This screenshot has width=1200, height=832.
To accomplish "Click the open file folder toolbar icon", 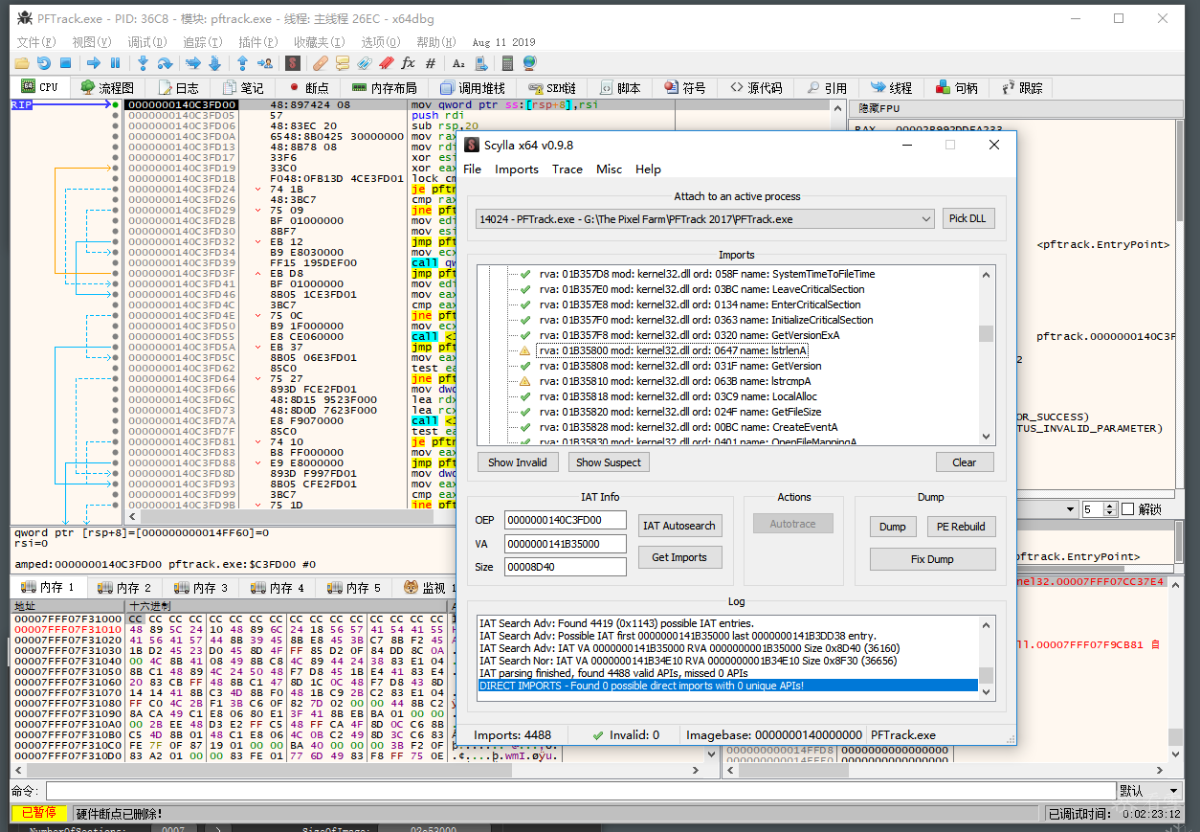I will pyautogui.click(x=21, y=62).
